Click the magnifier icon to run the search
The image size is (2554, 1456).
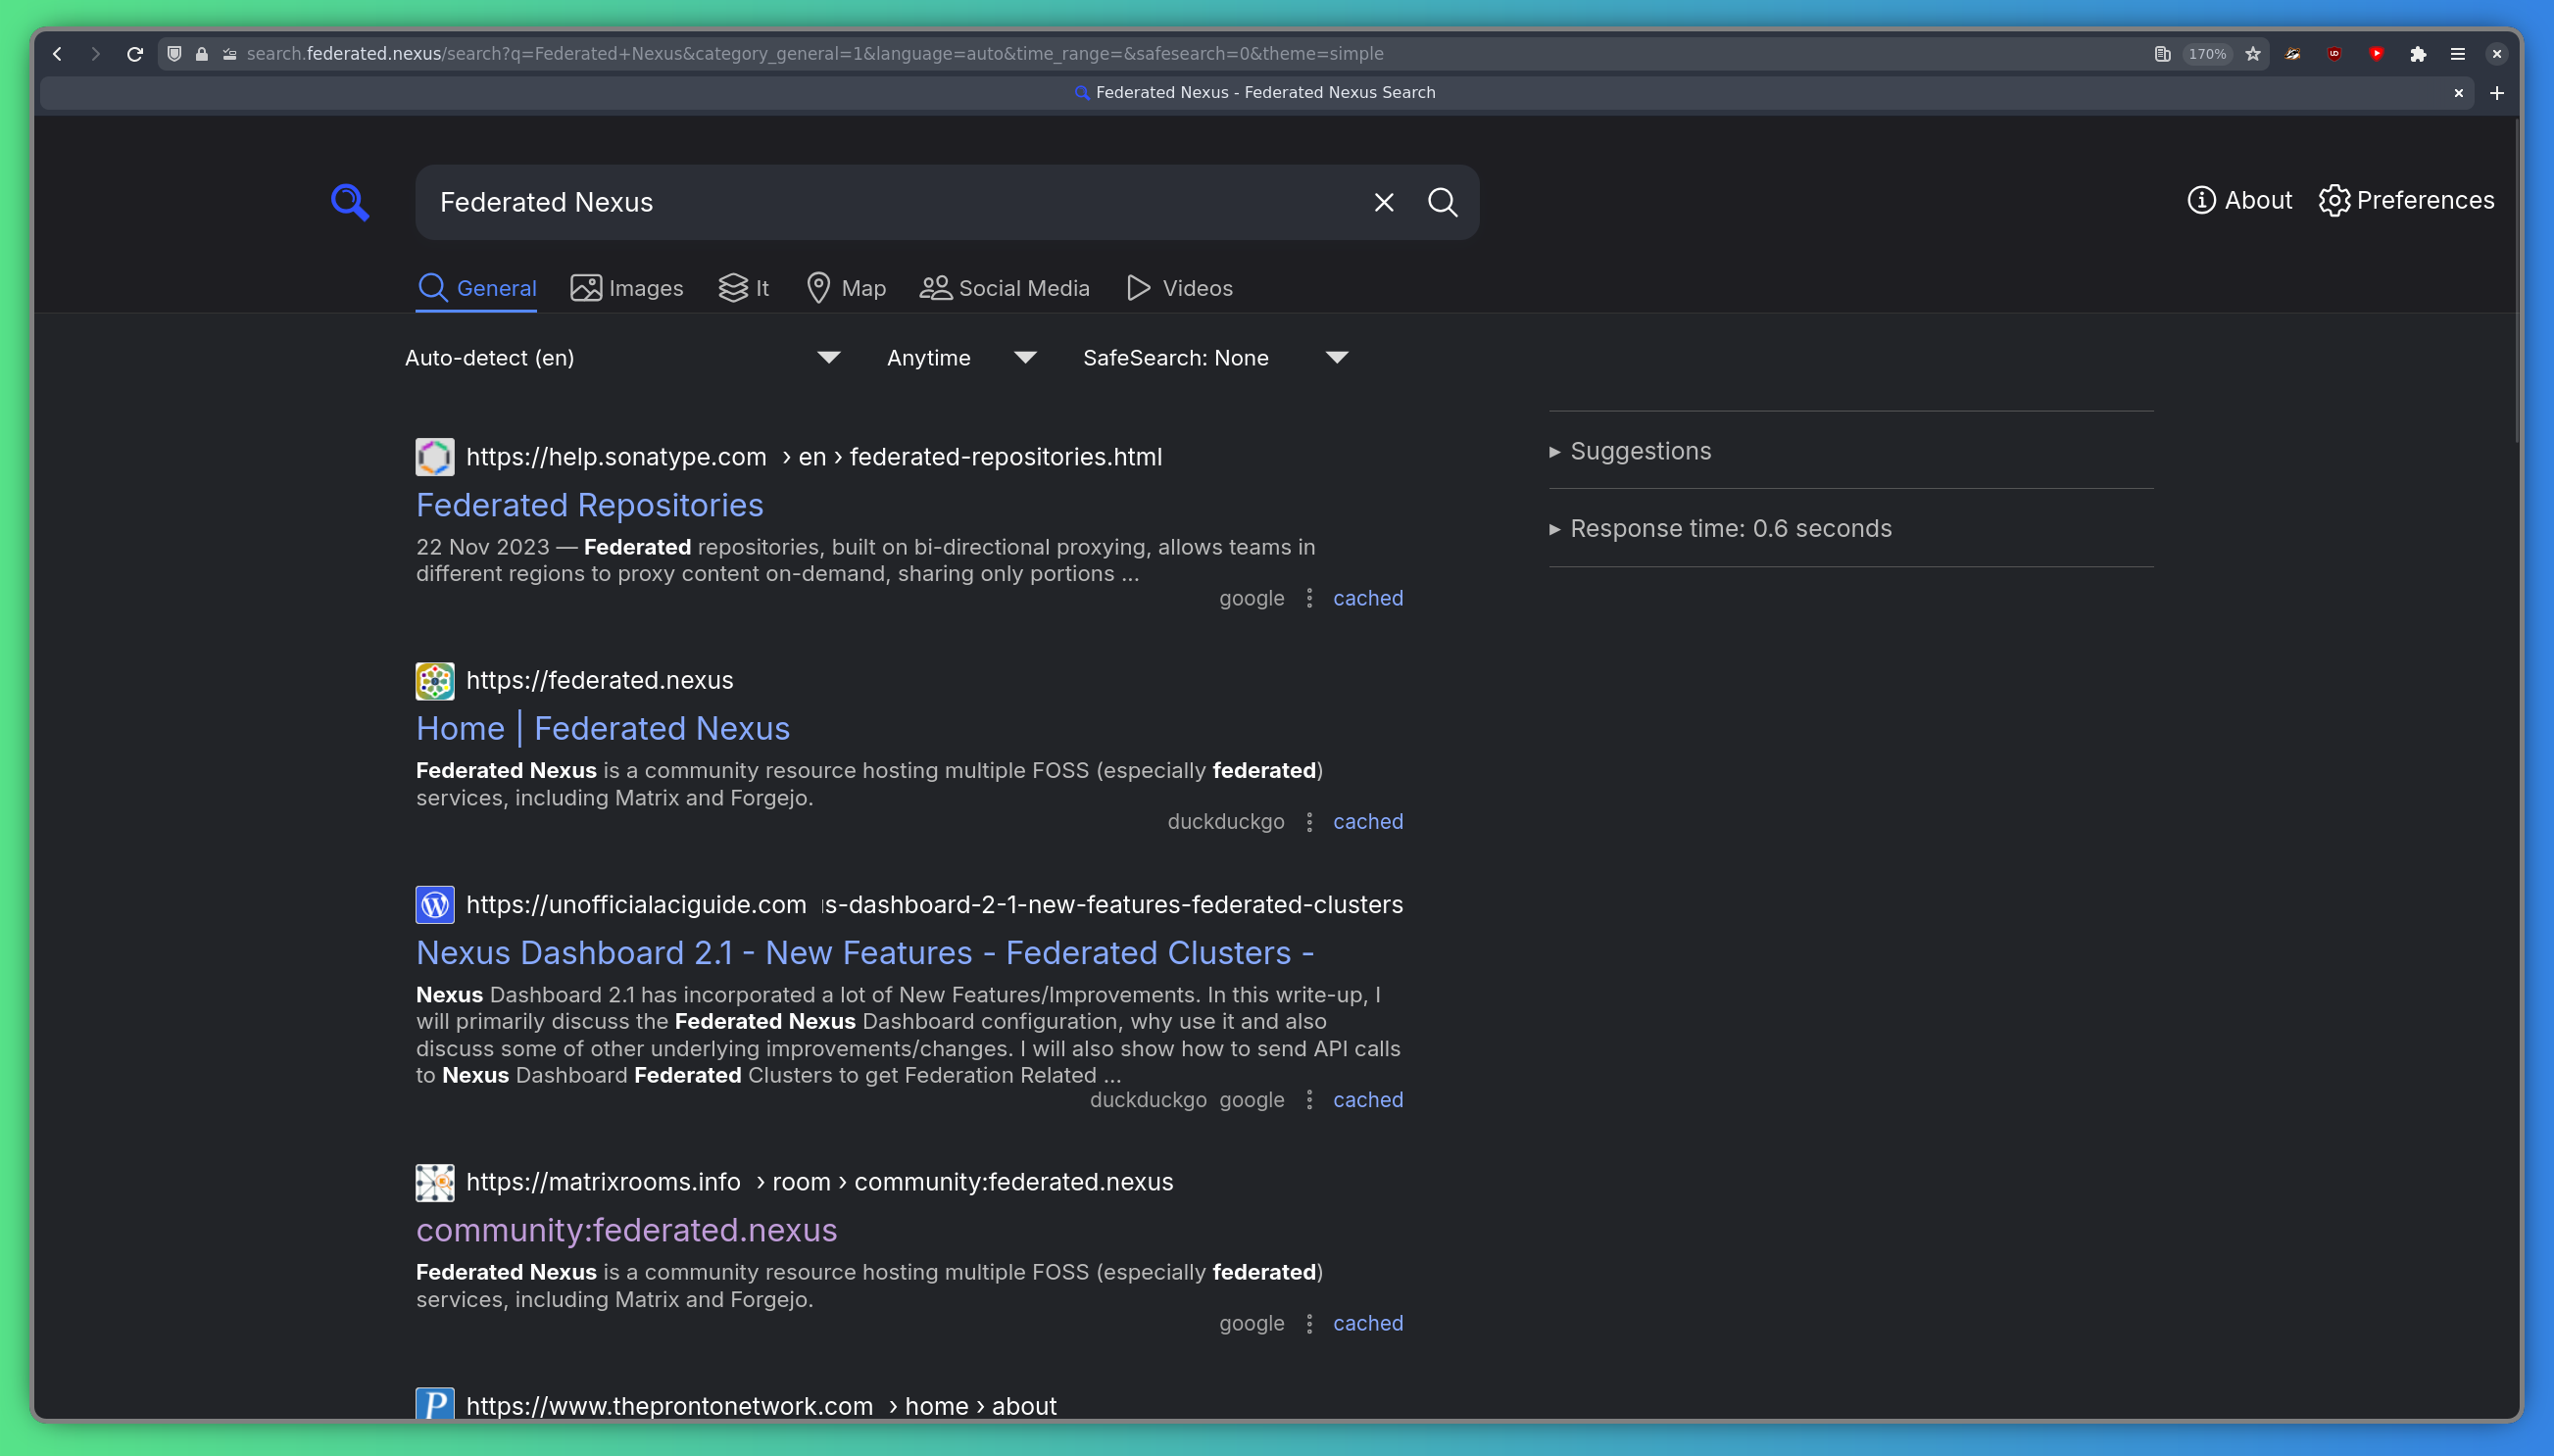(1442, 201)
